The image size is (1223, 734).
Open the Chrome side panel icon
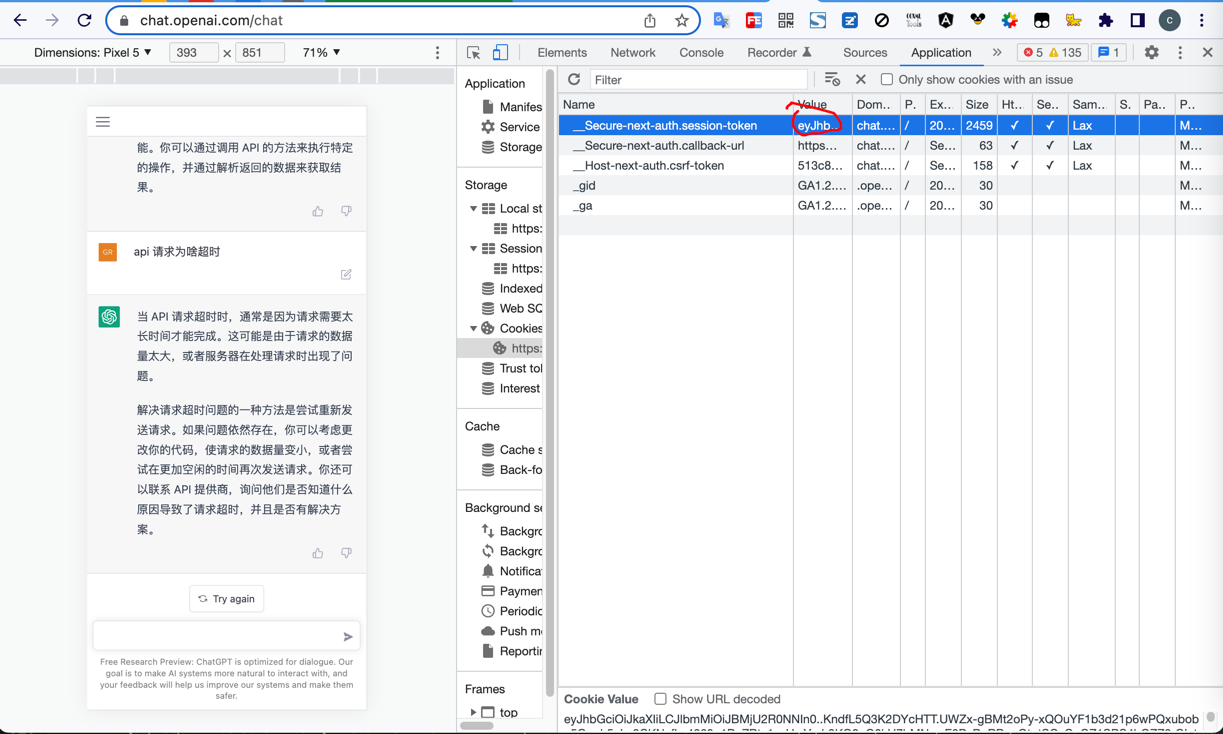(x=1138, y=20)
